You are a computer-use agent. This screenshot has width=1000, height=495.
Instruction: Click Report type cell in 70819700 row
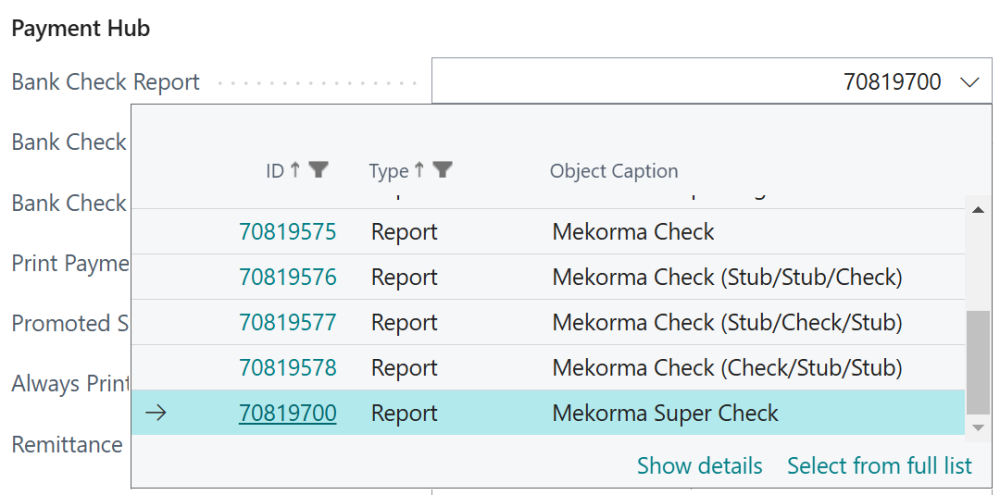coord(404,413)
